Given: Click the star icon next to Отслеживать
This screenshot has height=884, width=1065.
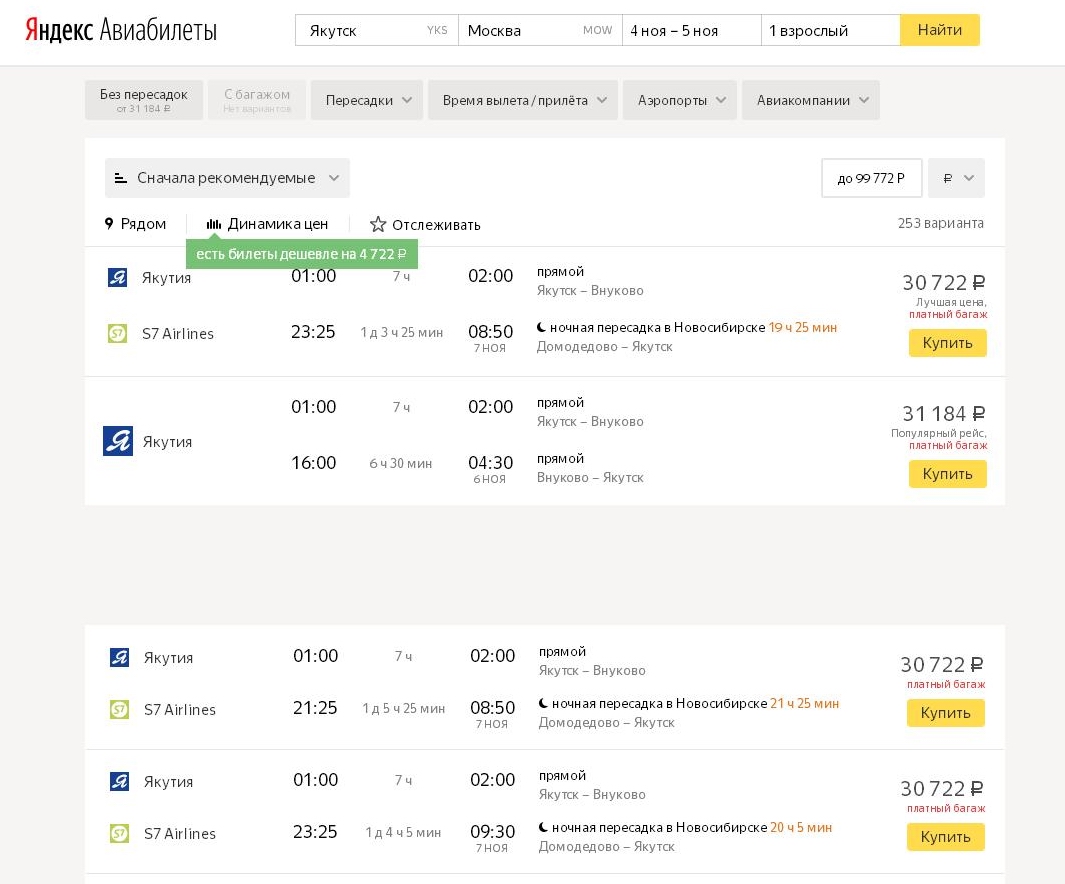Looking at the screenshot, I should (378, 224).
